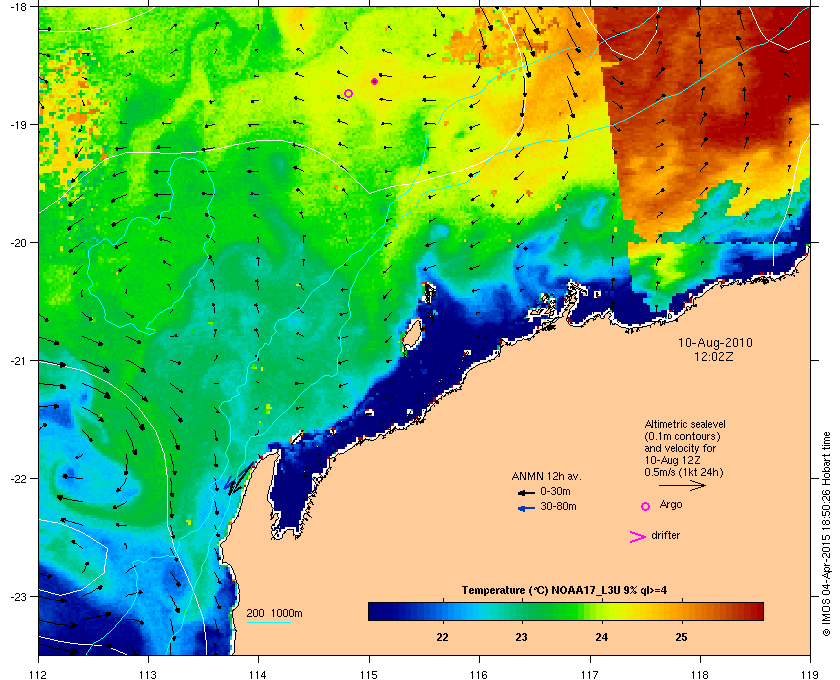Click the colorbar value 22

pyautogui.click(x=442, y=637)
